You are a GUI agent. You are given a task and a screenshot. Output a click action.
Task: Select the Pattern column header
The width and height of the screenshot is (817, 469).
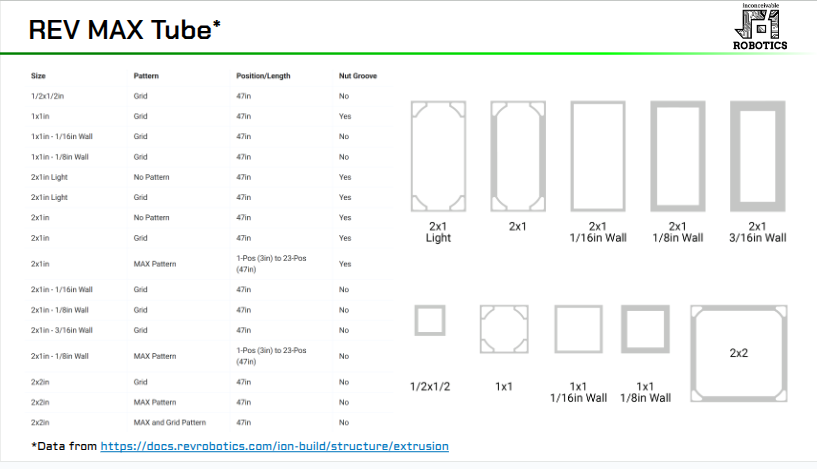146,76
